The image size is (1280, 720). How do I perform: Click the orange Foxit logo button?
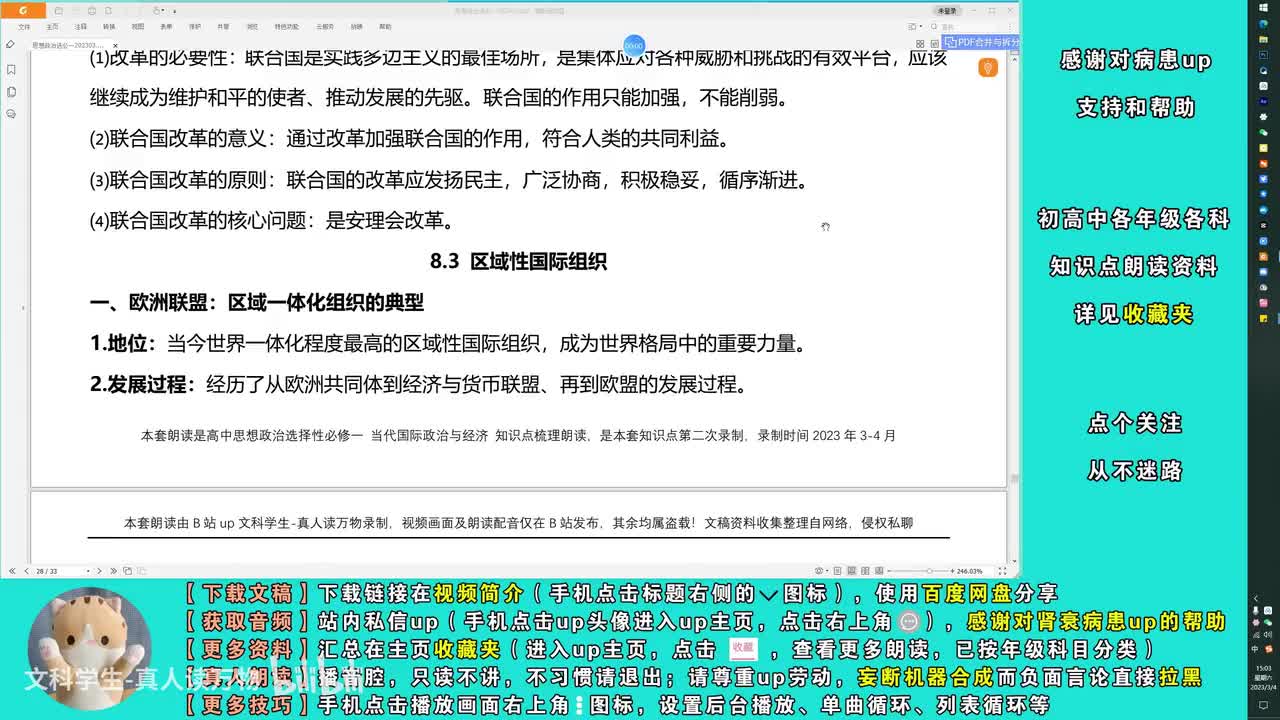pyautogui.click(x=23, y=10)
